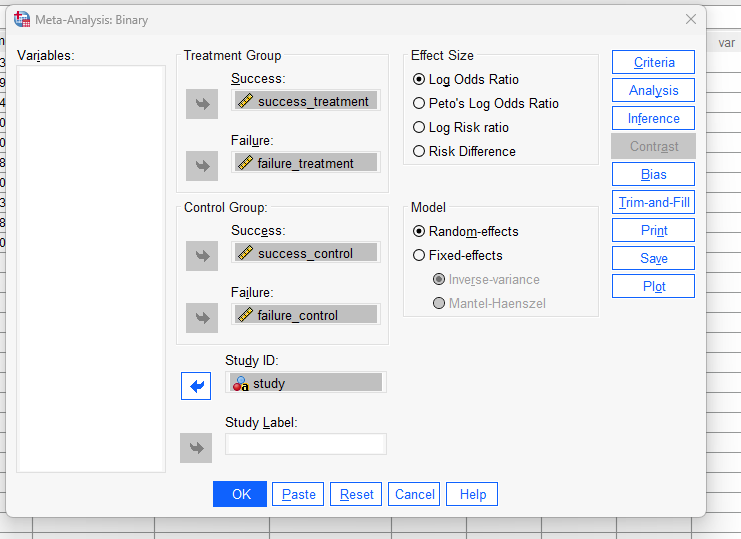741x539 pixels.
Task: Select Peto's Log Odds Ratio effect size
Action: point(420,104)
